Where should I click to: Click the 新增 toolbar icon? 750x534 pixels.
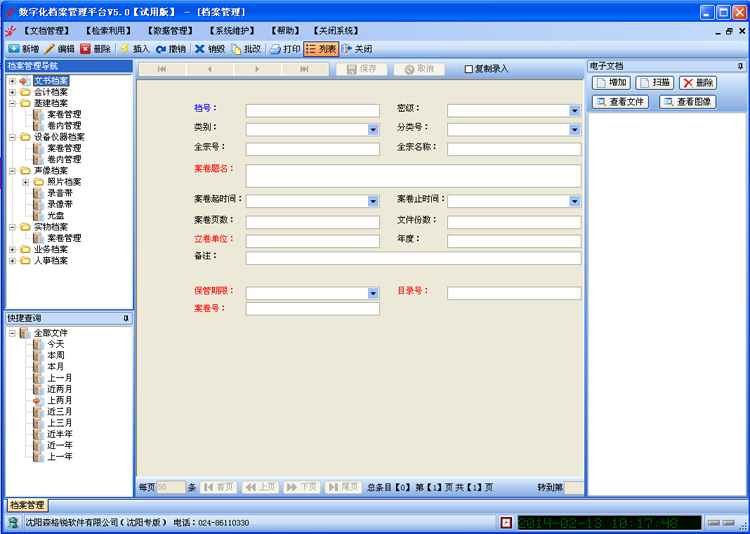[14, 48]
